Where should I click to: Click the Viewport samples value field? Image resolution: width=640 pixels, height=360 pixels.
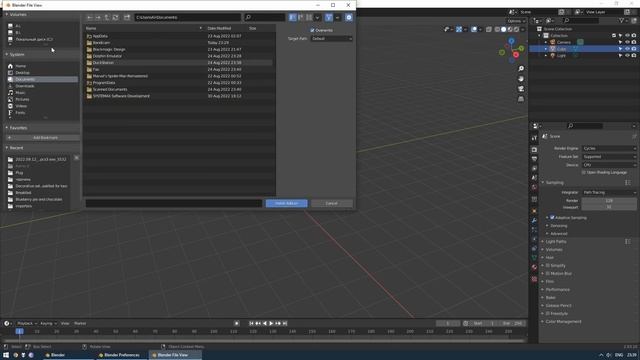[609, 207]
